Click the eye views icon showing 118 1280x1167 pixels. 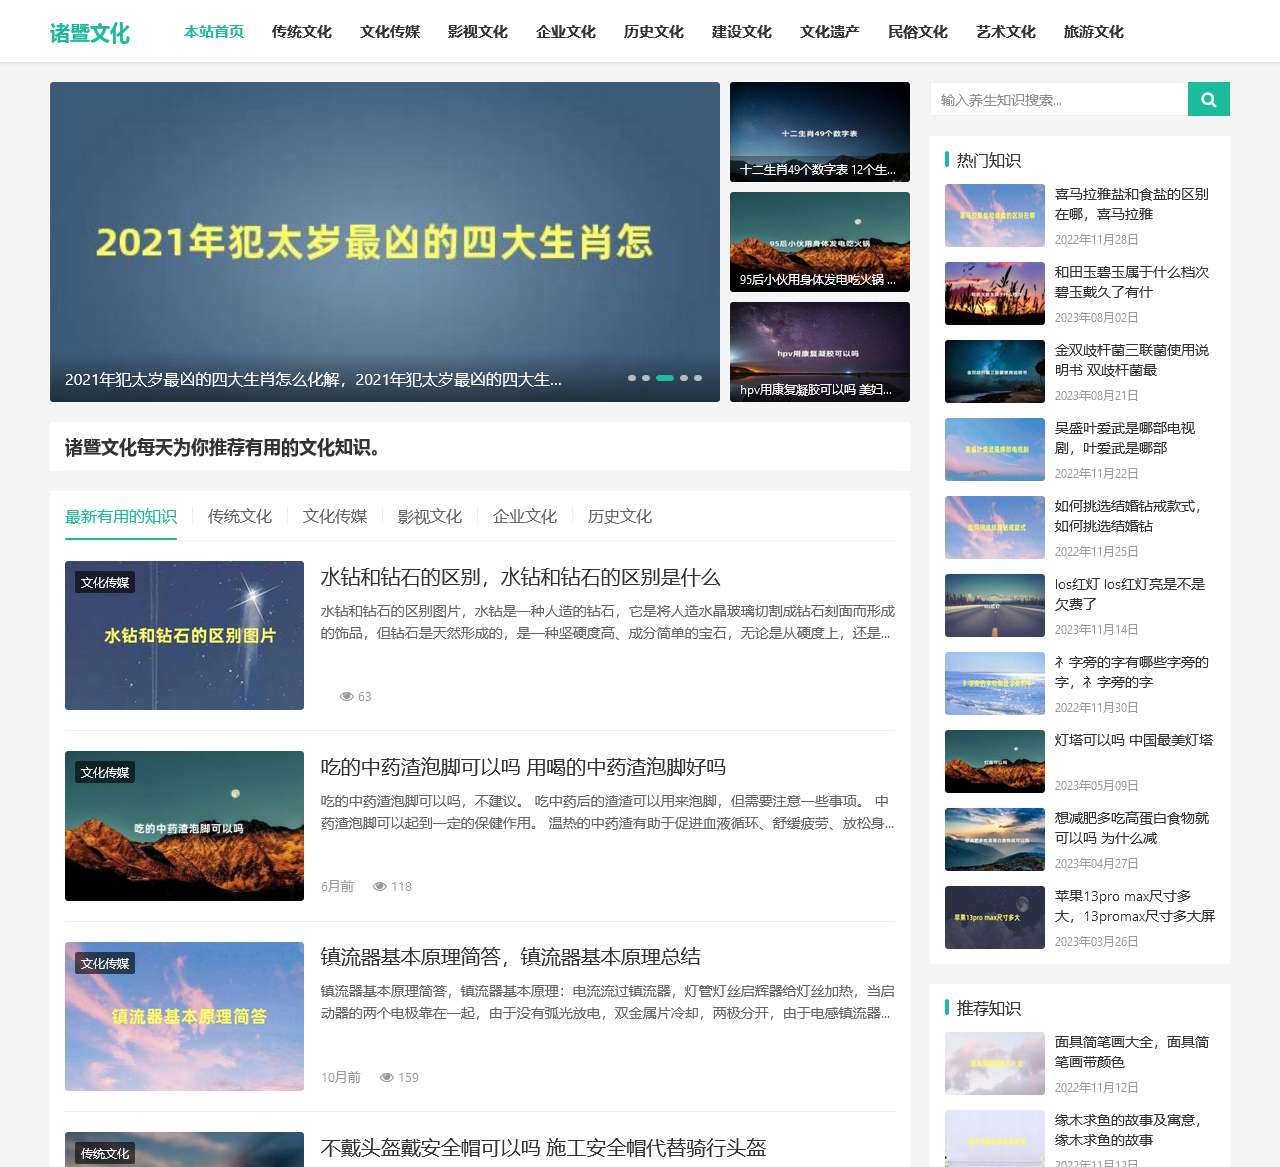[x=380, y=886]
